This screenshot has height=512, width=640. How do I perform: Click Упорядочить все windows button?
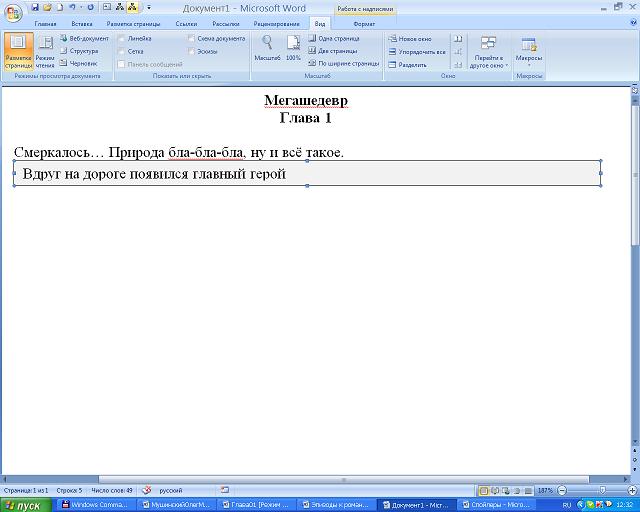pyautogui.click(x=416, y=51)
